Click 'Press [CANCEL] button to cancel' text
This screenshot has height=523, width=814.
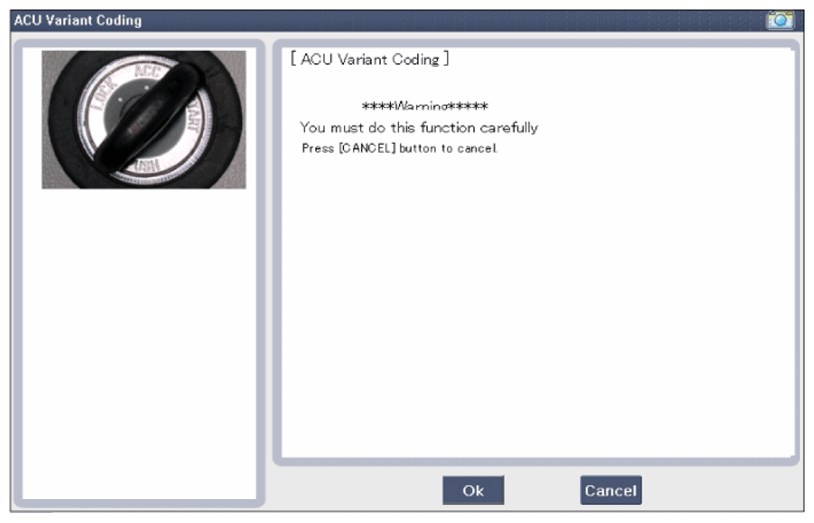tap(399, 148)
